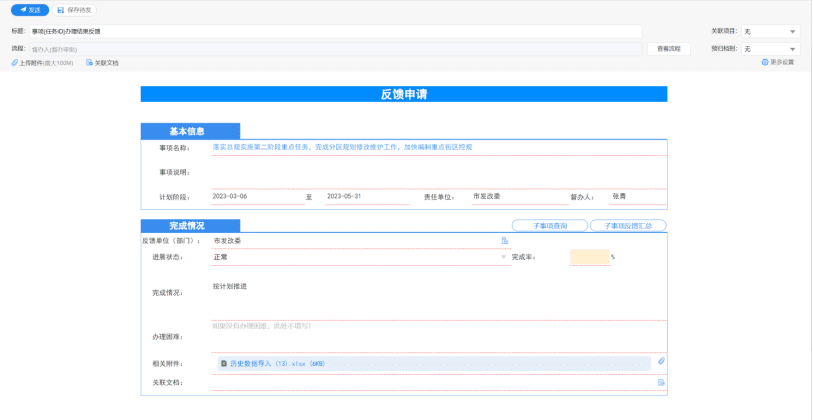Click the 流程 workflow input field
813x420 pixels.
click(335, 49)
